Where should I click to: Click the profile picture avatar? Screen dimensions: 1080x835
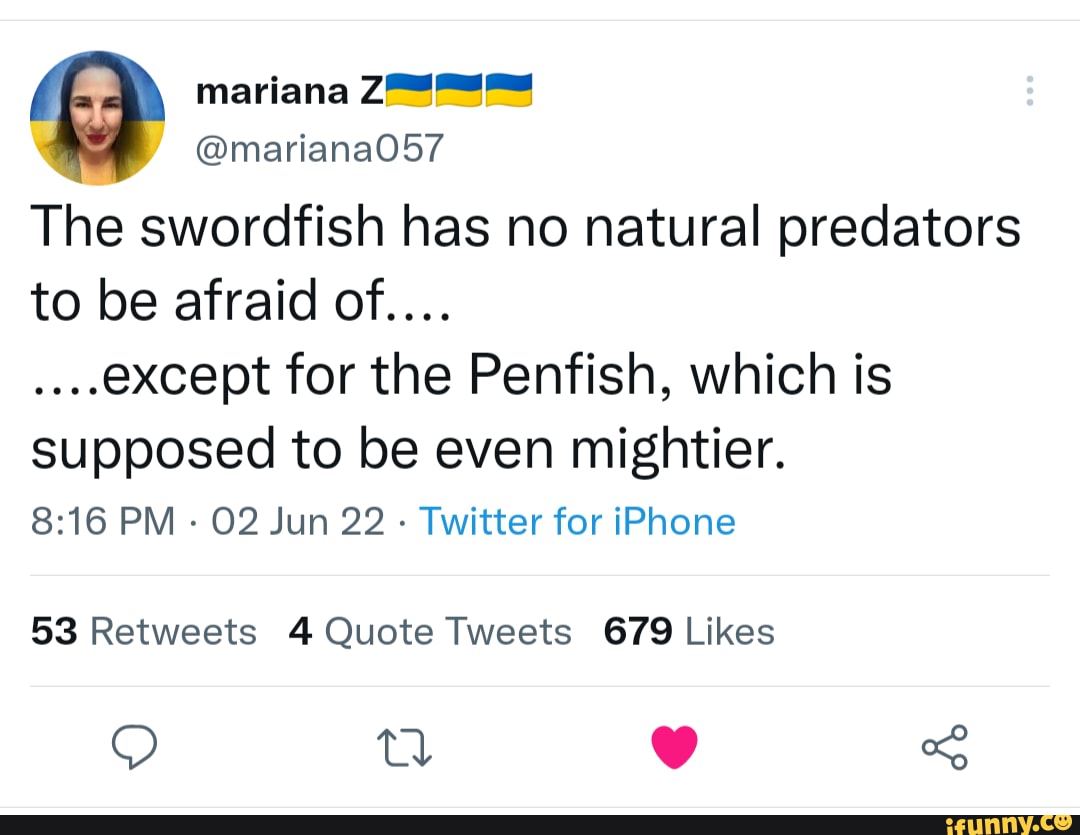tap(97, 118)
